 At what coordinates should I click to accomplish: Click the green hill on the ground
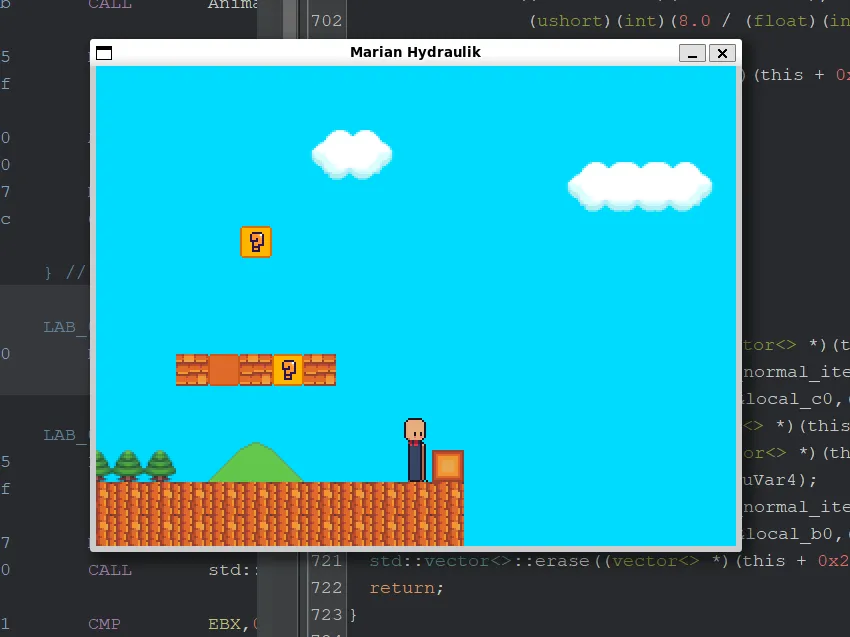point(256,466)
